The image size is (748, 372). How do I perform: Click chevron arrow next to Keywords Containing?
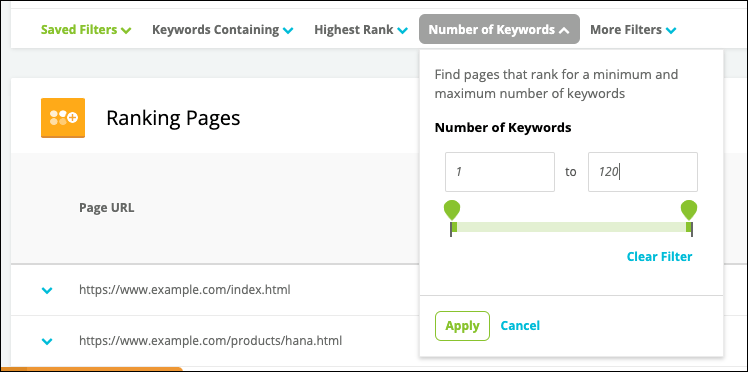pyautogui.click(x=288, y=31)
